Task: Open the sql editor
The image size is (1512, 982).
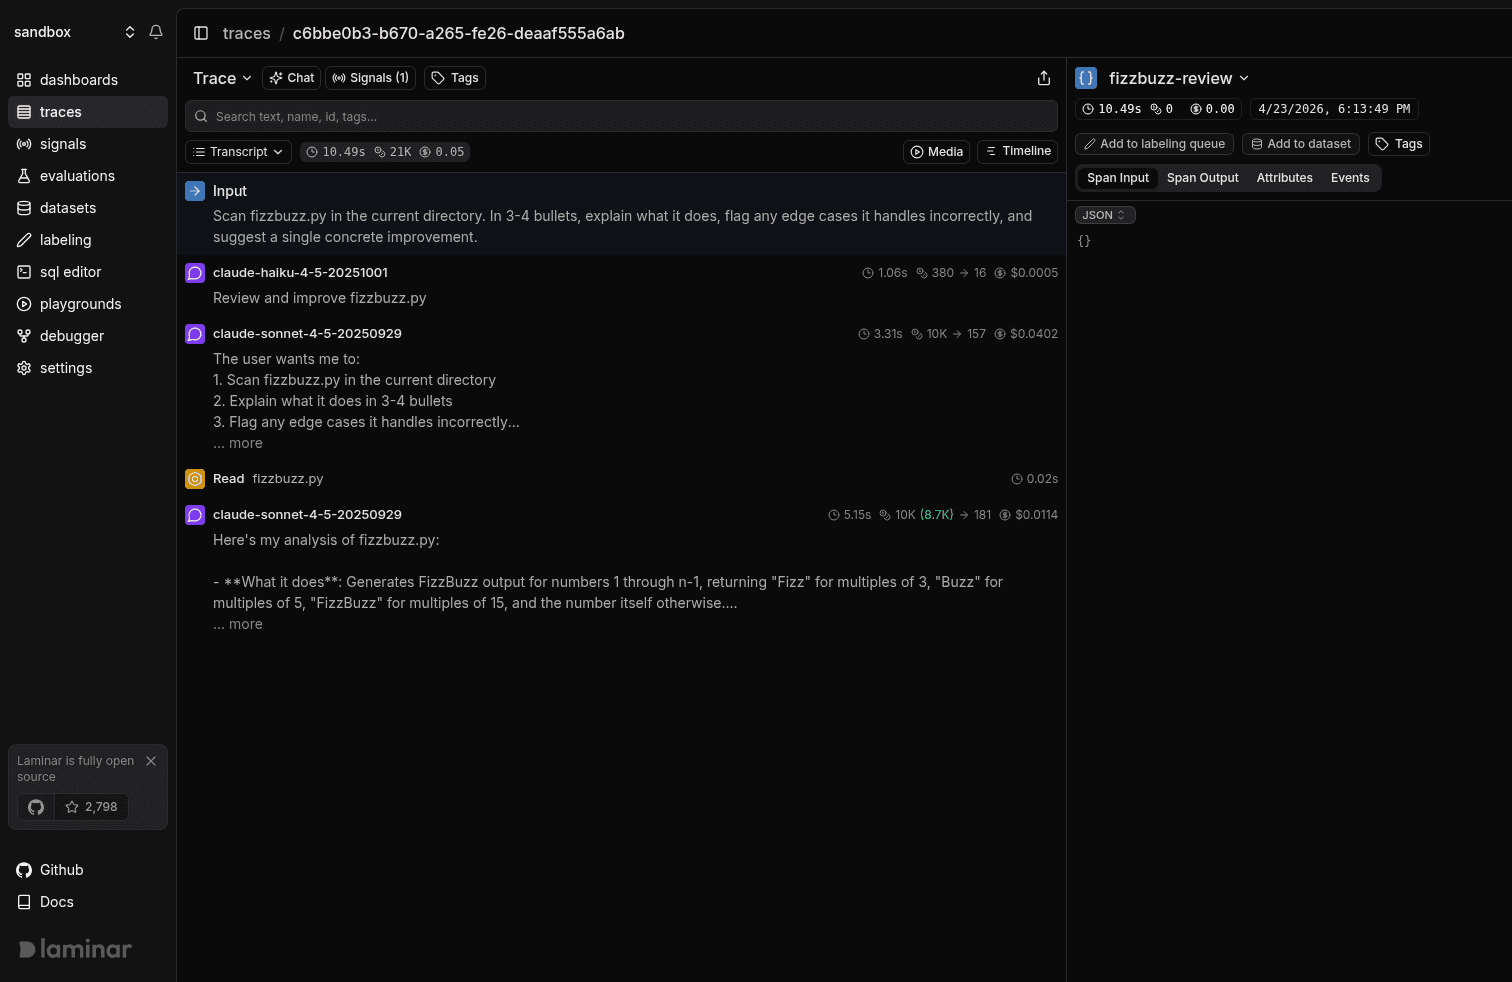Action: (71, 272)
